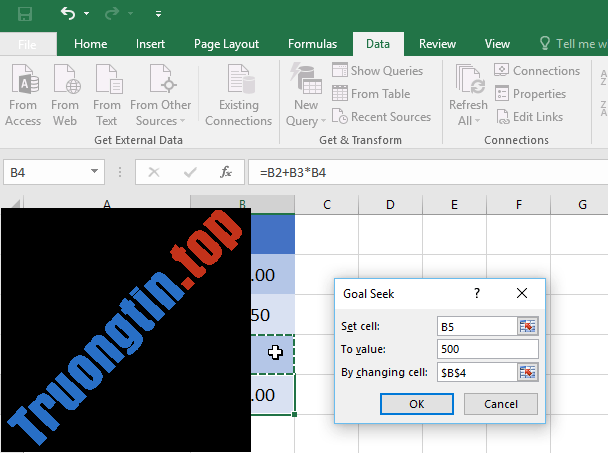
Task: Click Sort A to Z icon
Action: click(x=603, y=77)
